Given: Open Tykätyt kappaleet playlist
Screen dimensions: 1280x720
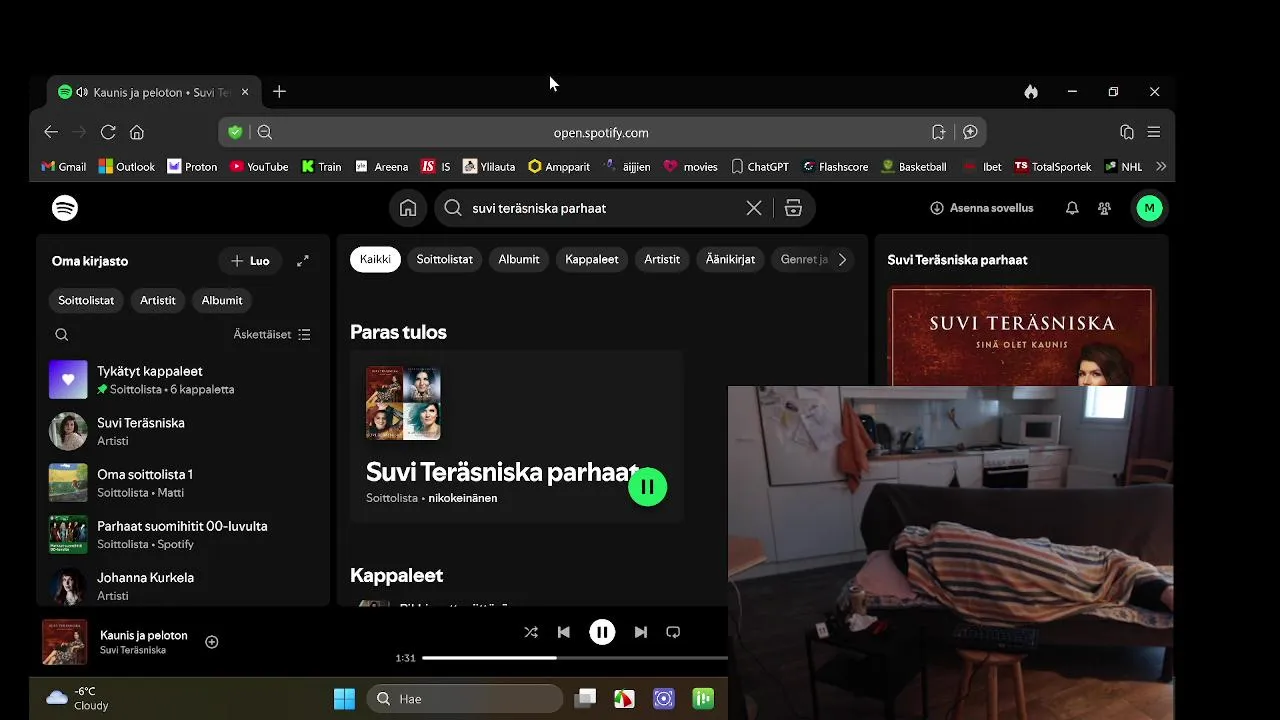Looking at the screenshot, I should (x=182, y=380).
